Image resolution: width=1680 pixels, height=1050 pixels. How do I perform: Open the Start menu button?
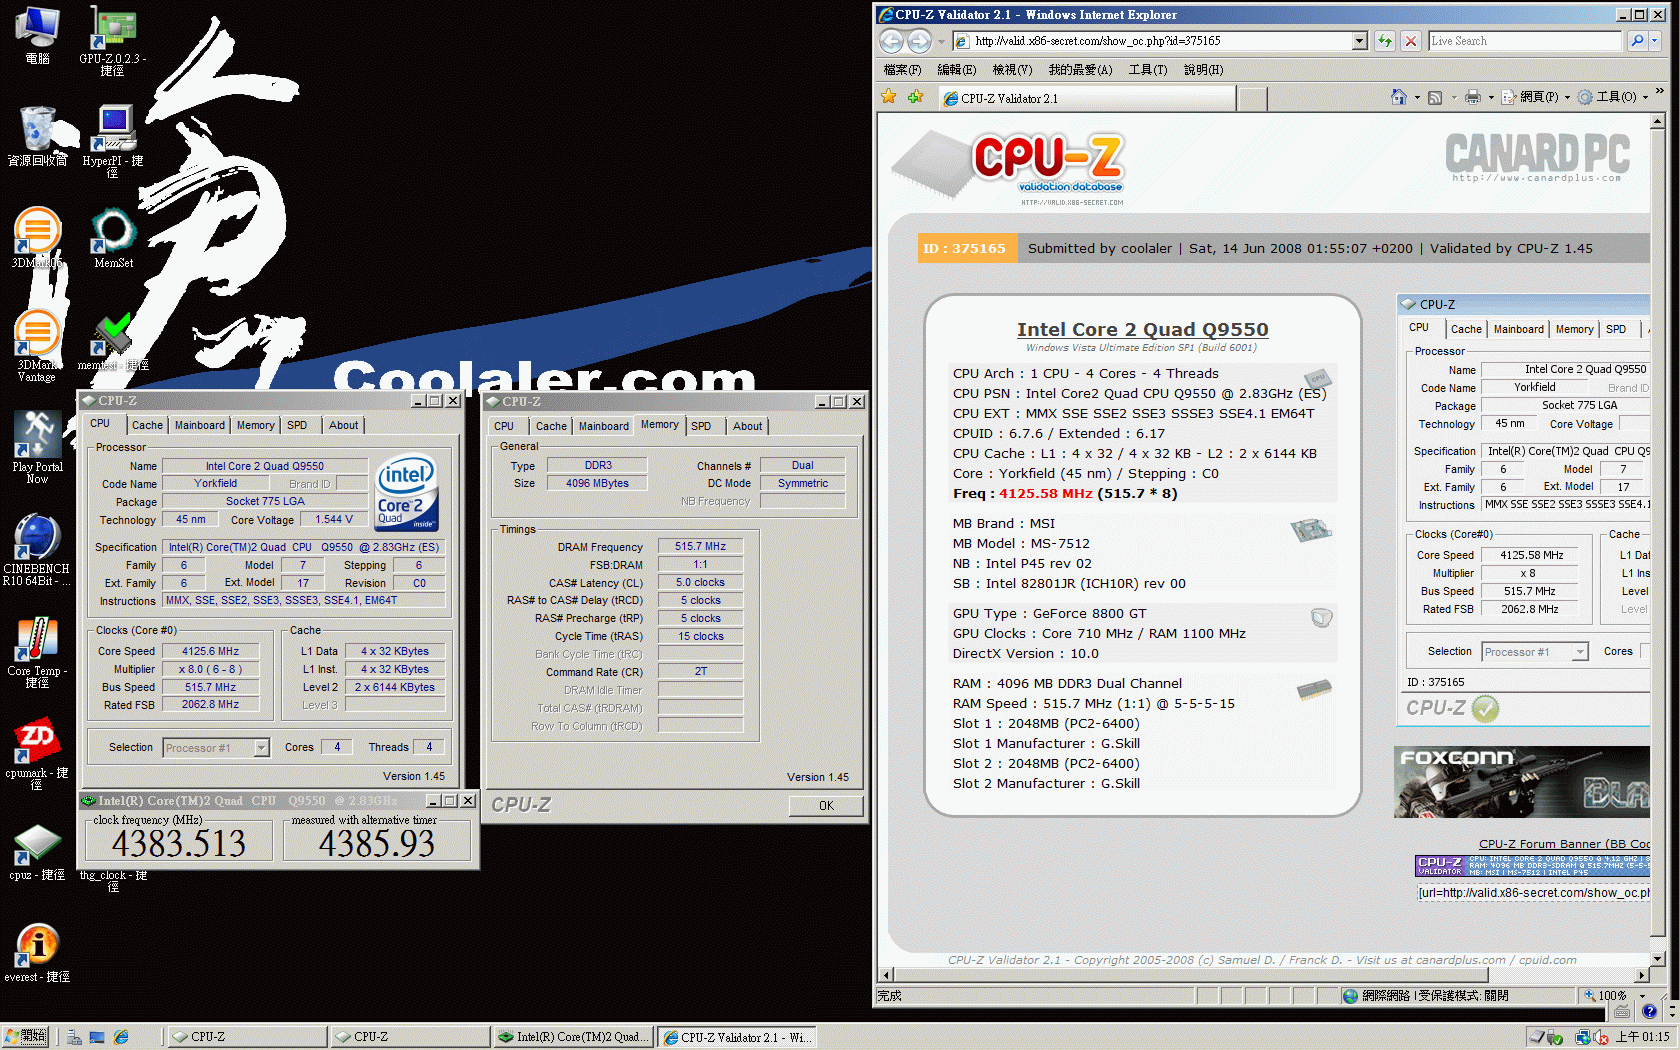coord(25,1038)
